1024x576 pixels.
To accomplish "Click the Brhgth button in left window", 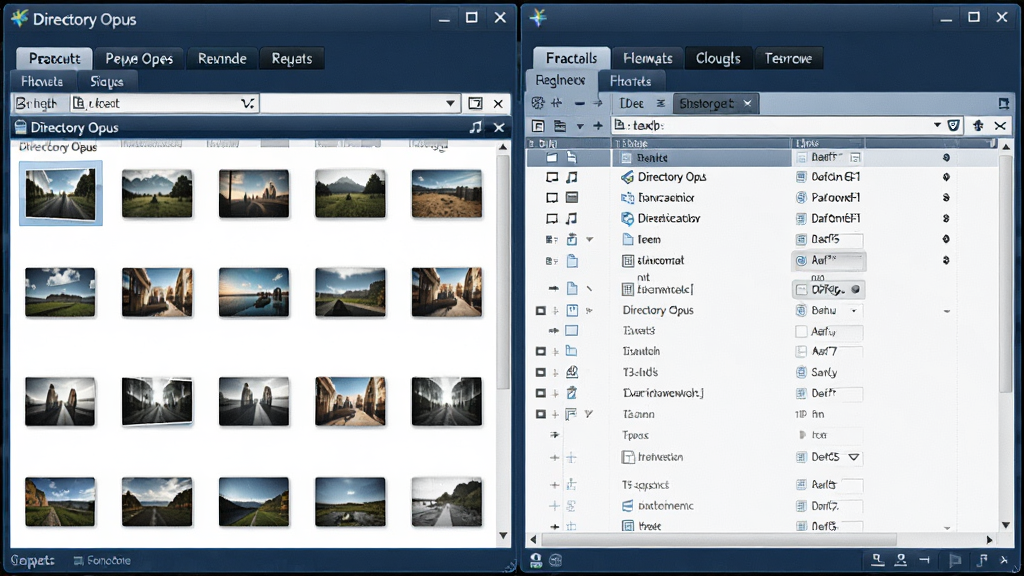I will click(x=37, y=103).
